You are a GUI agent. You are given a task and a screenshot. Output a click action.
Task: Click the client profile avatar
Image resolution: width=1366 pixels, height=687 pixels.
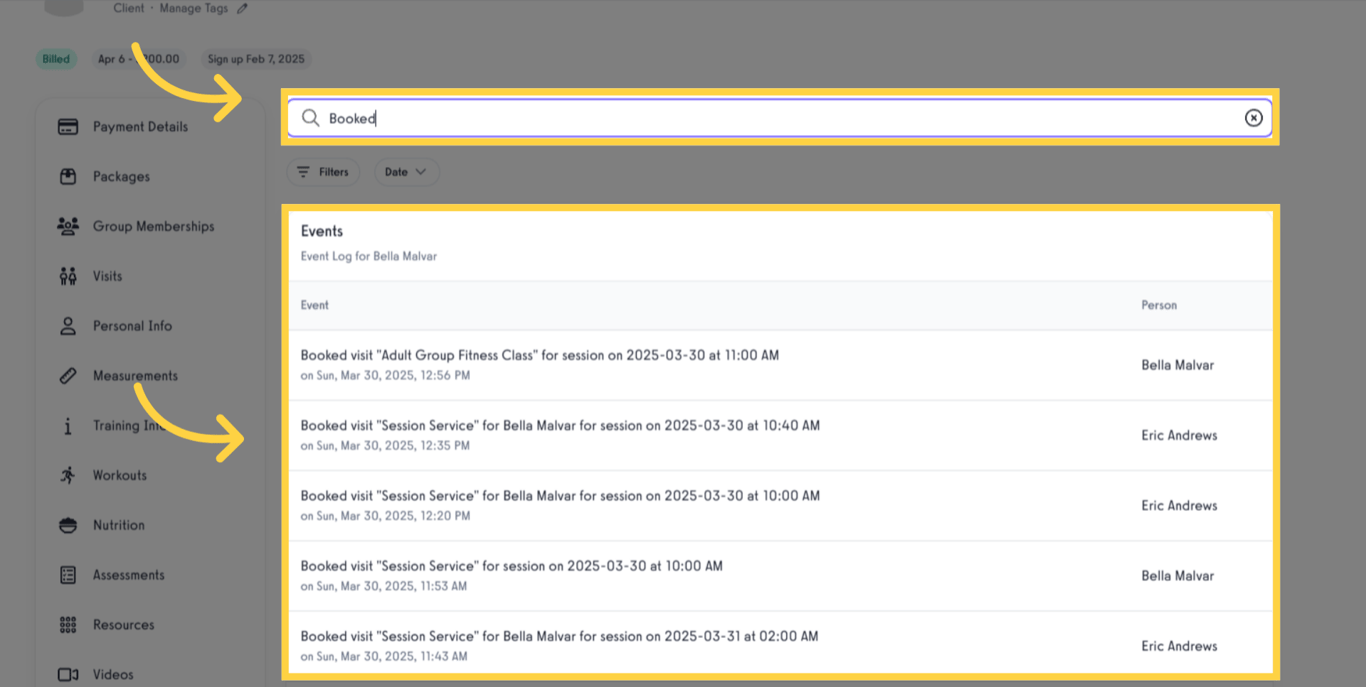[63, 6]
